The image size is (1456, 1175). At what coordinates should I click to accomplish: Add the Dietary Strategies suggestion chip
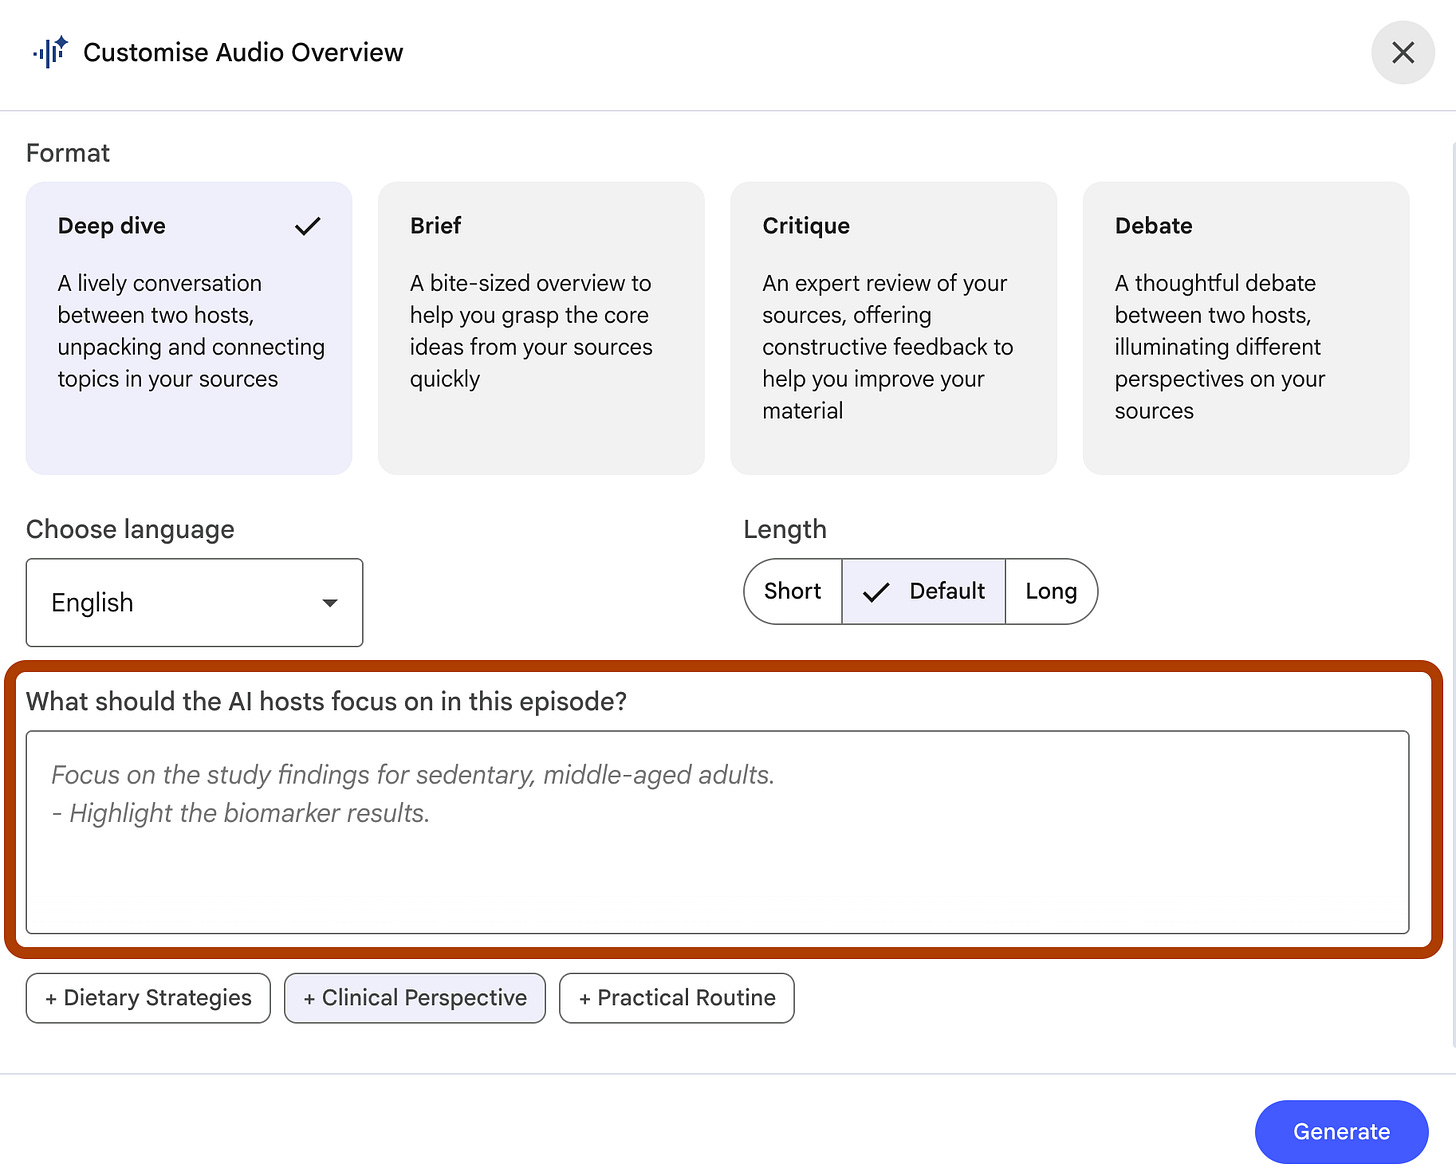(148, 998)
